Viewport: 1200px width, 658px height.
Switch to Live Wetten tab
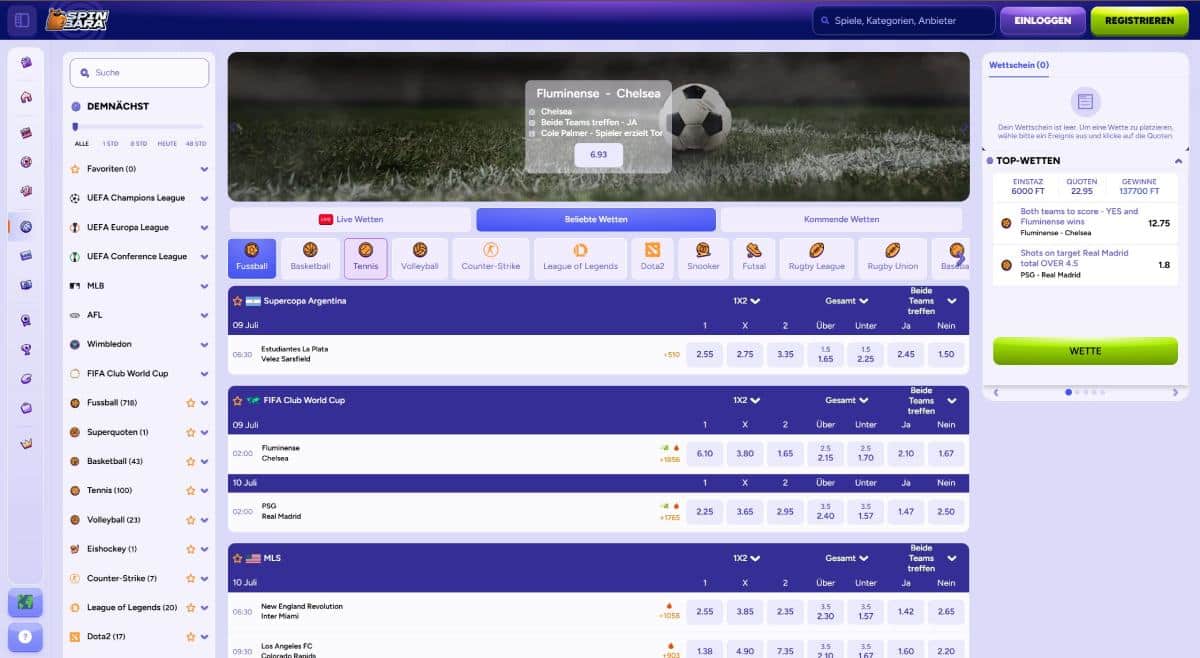[350, 219]
